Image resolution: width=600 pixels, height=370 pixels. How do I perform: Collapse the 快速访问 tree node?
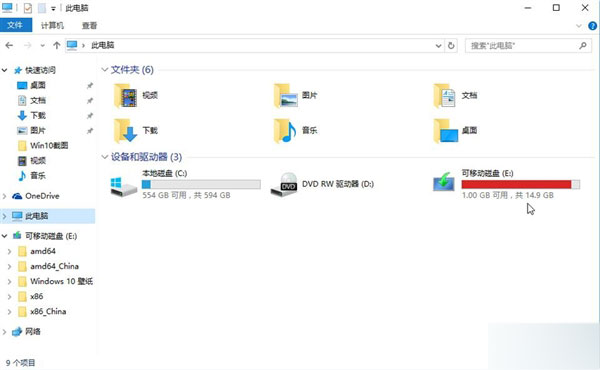click(5, 70)
